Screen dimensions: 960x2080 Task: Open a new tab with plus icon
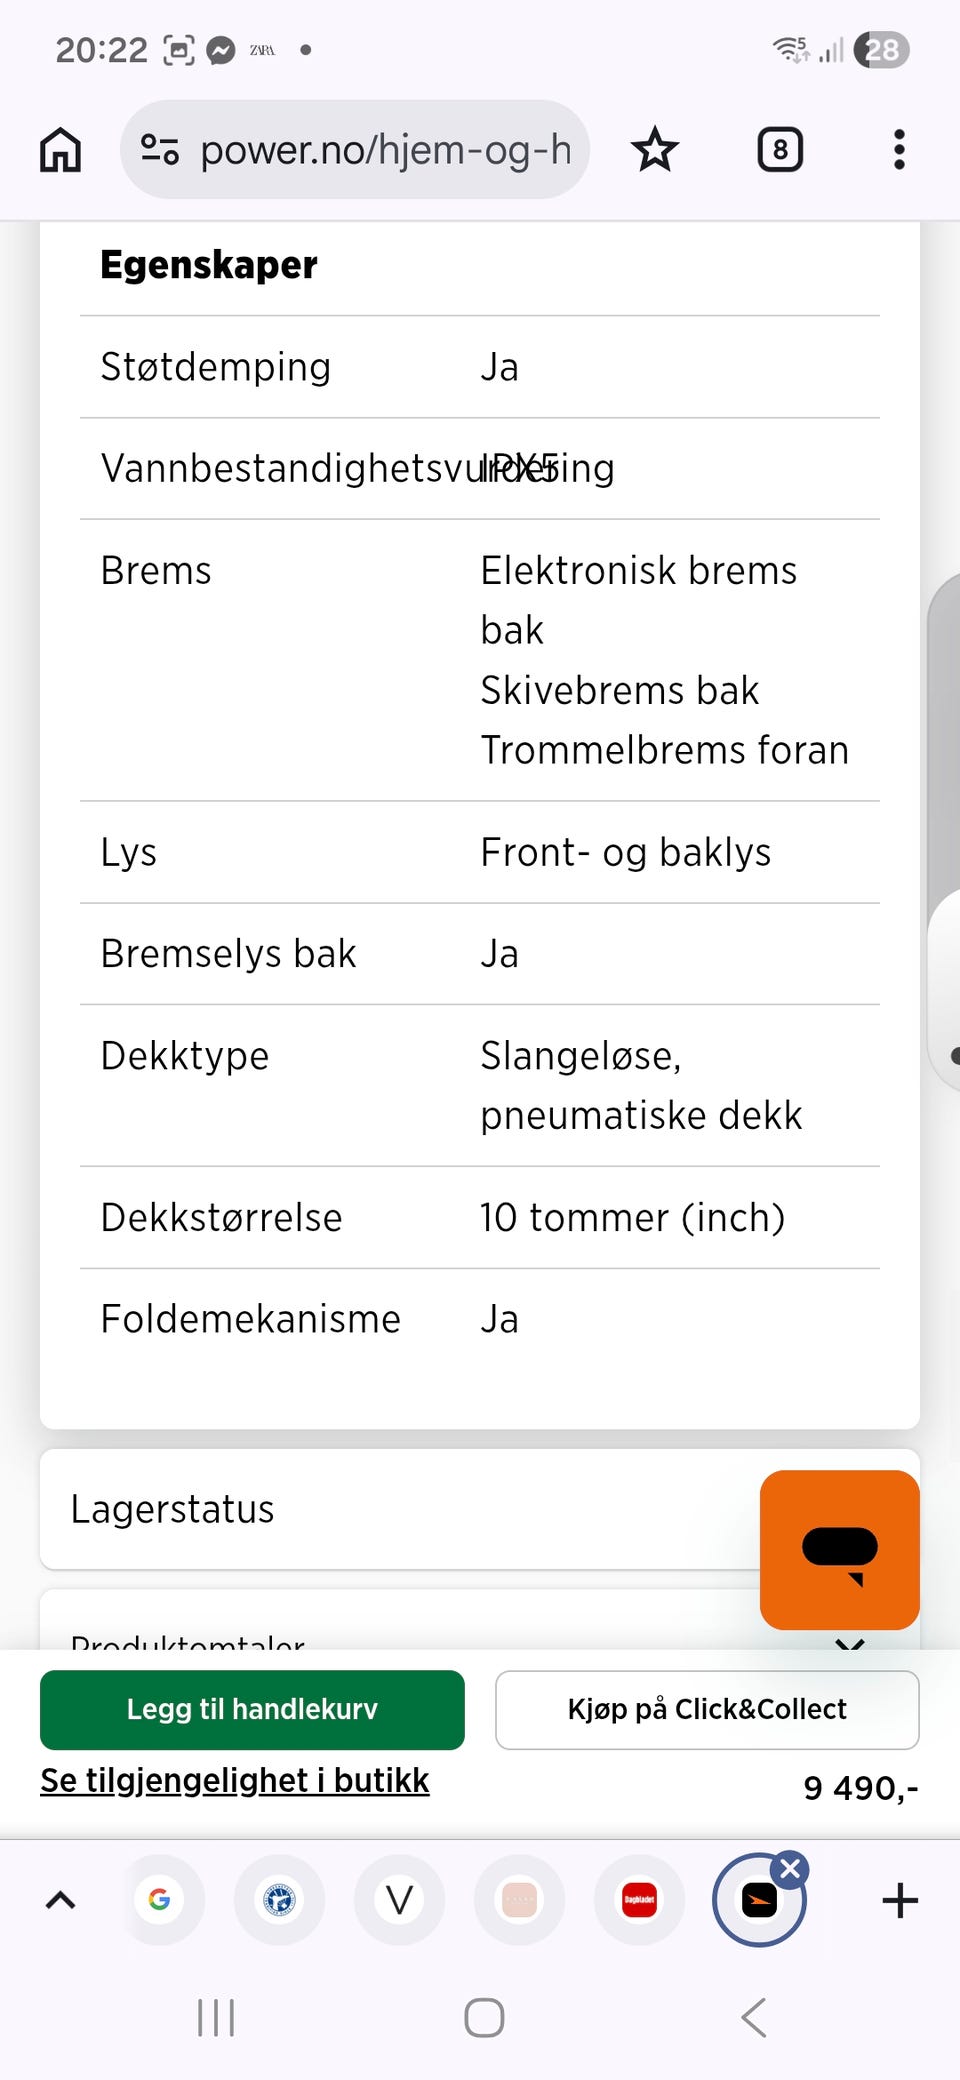900,1900
